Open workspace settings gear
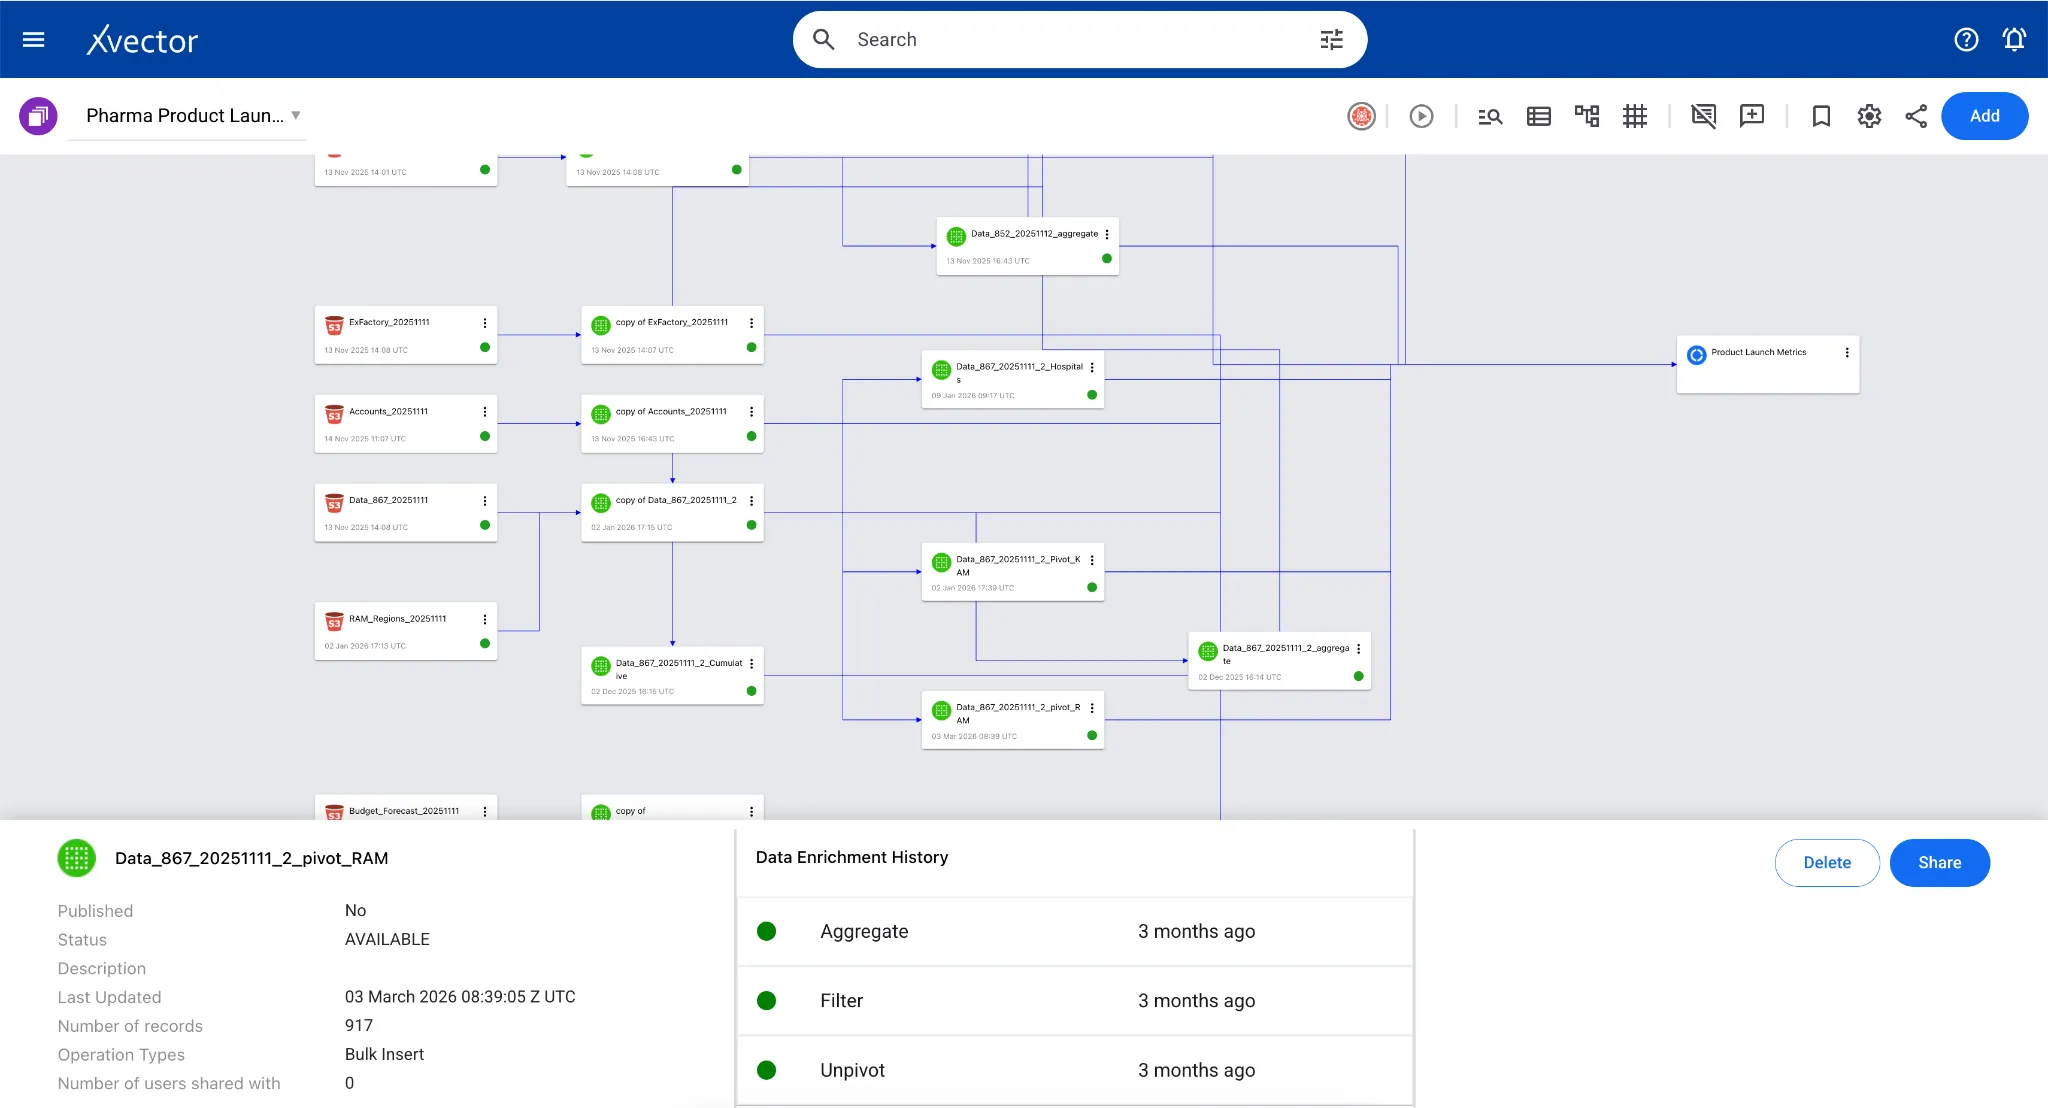This screenshot has height=1108, width=2048. 1869,116
